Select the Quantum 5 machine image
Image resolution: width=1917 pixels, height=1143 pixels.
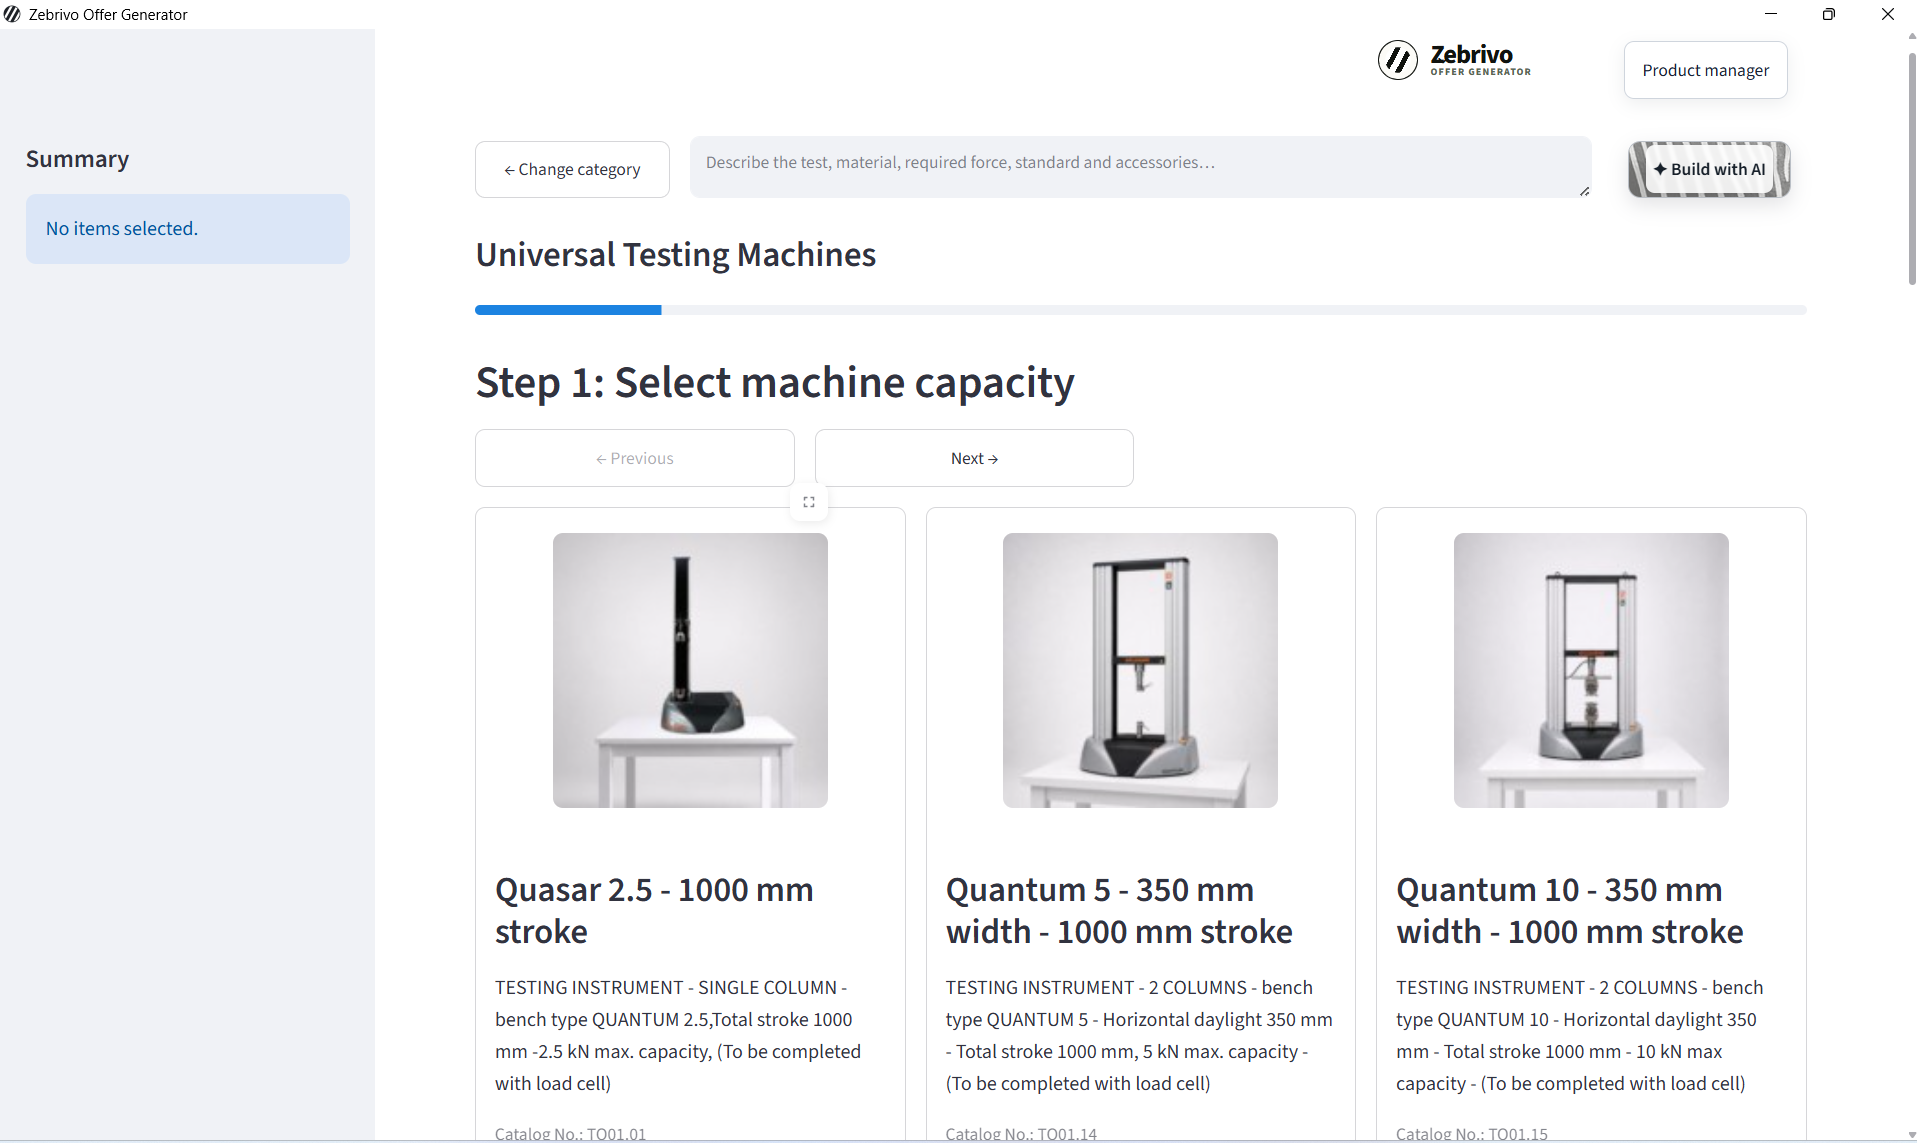pos(1140,670)
